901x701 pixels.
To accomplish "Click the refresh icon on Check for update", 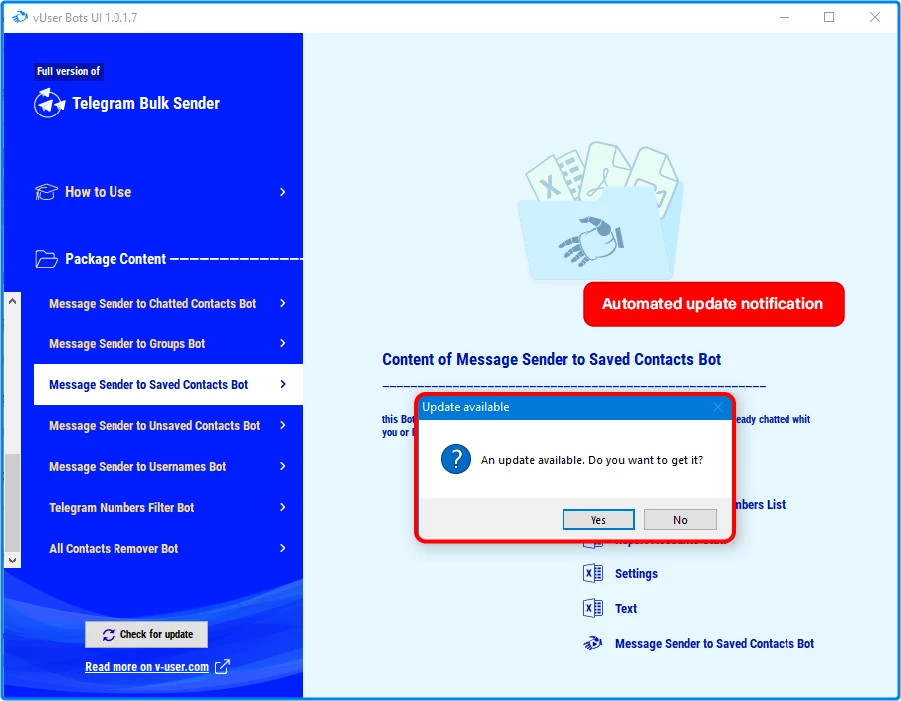I will click(x=109, y=635).
